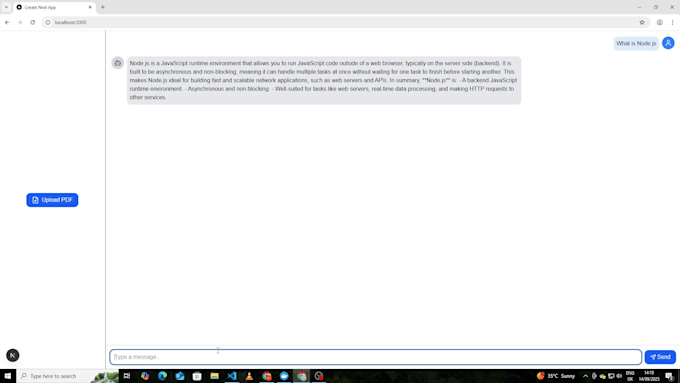
Task: Launch Copilot from the taskbar
Action: tap(145, 376)
